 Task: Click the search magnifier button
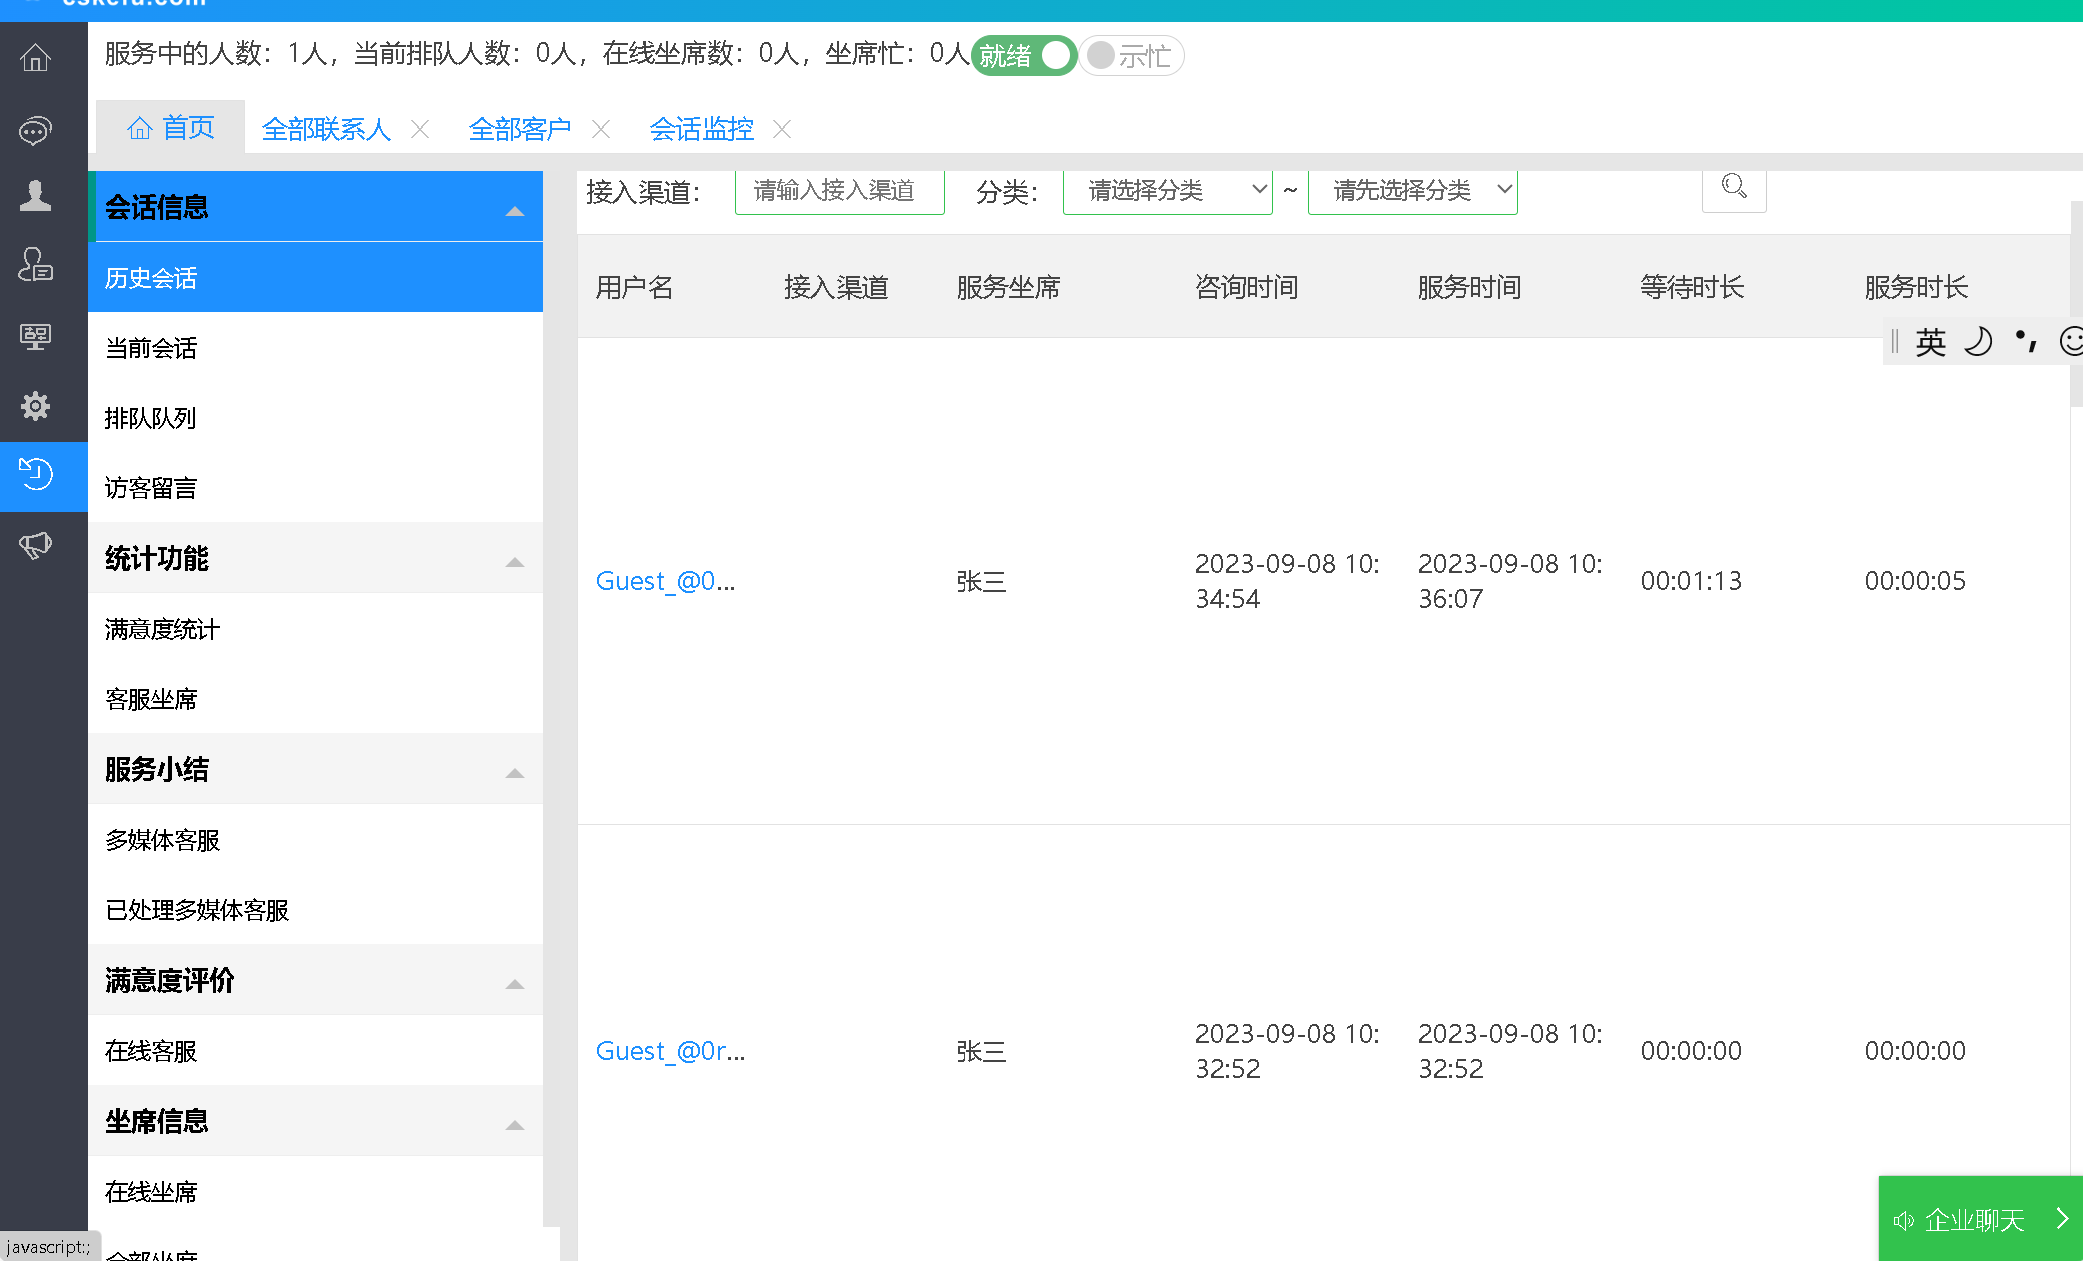click(x=1734, y=187)
